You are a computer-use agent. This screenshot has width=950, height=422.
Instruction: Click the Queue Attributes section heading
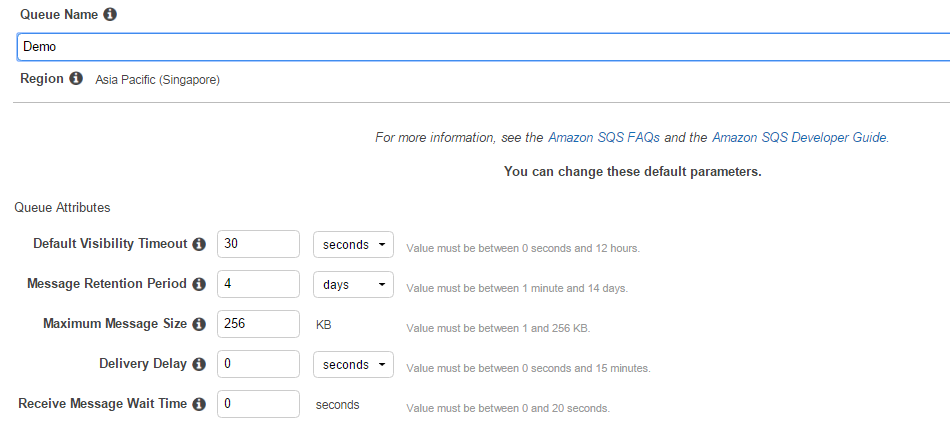pyautogui.click(x=62, y=208)
